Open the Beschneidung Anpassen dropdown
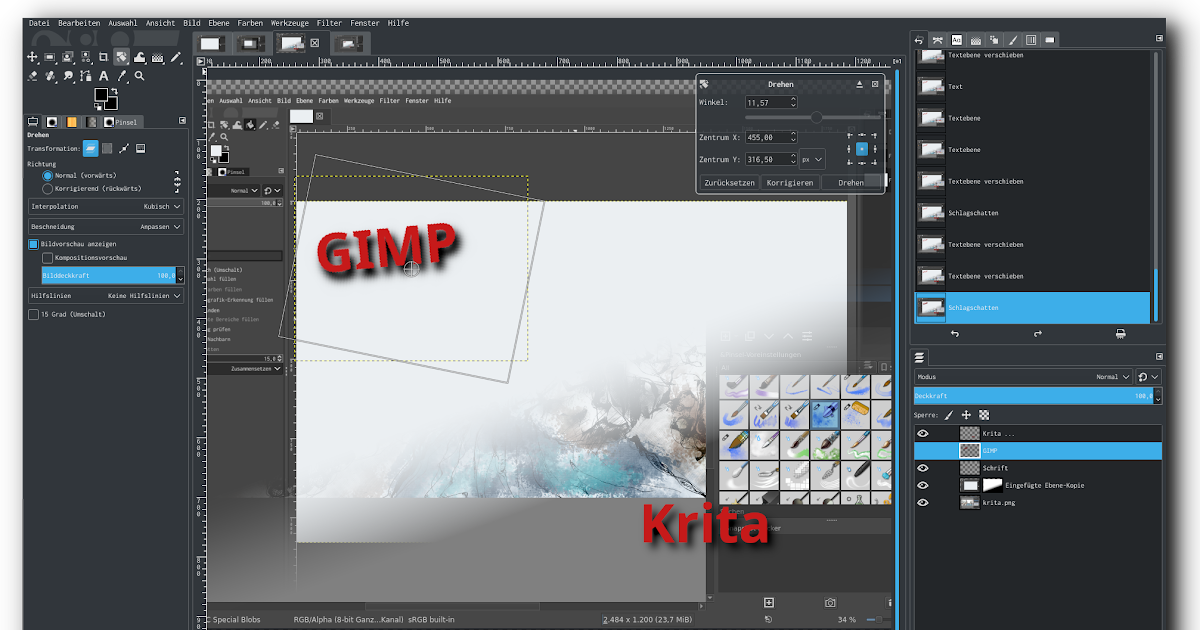 [x=106, y=227]
